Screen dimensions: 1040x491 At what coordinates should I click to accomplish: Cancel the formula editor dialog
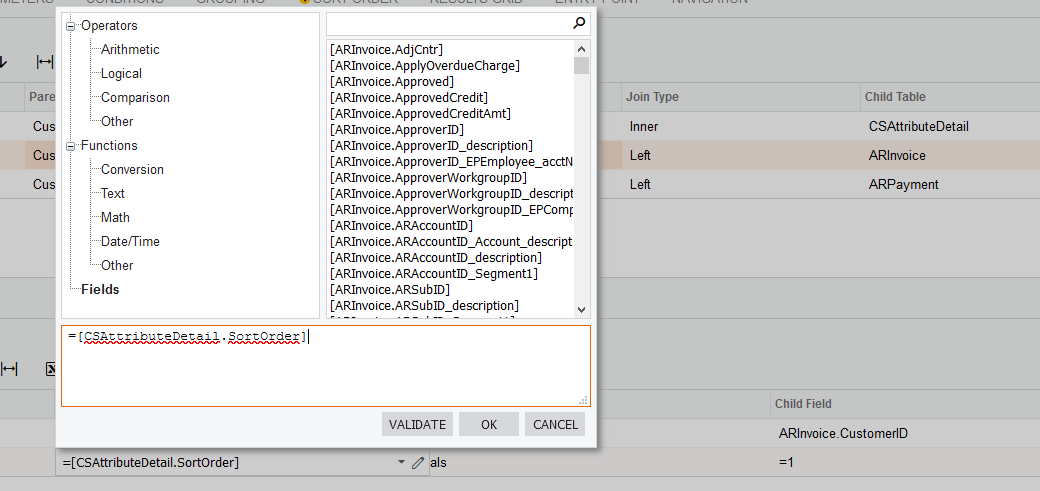555,424
